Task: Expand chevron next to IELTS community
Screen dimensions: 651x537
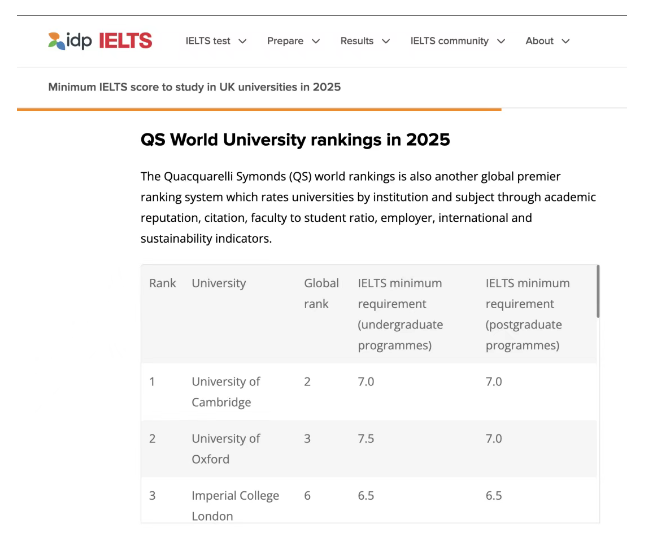Action: click(x=501, y=41)
